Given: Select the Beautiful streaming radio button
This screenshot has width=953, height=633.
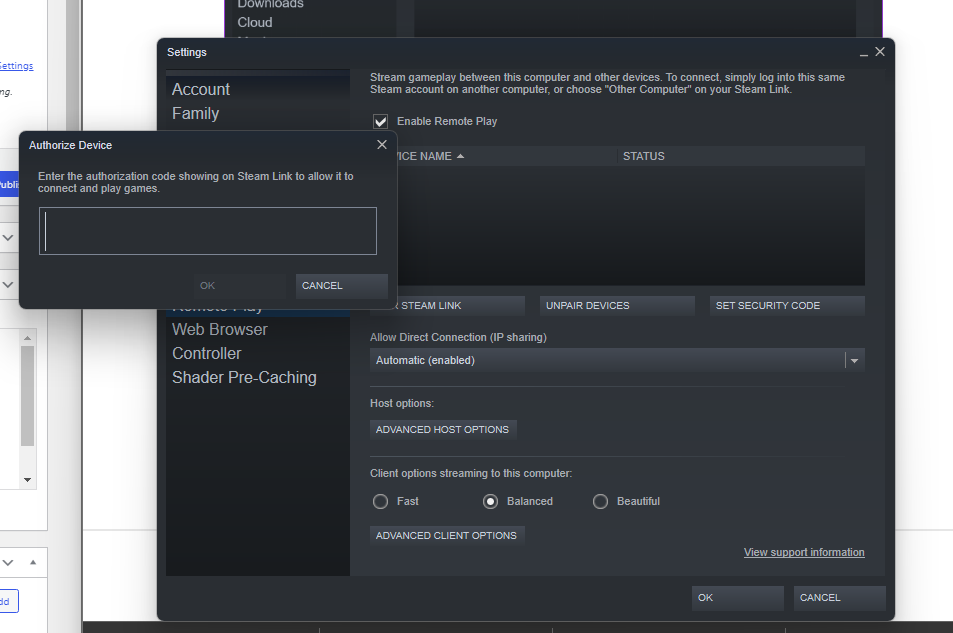Looking at the screenshot, I should (x=600, y=502).
